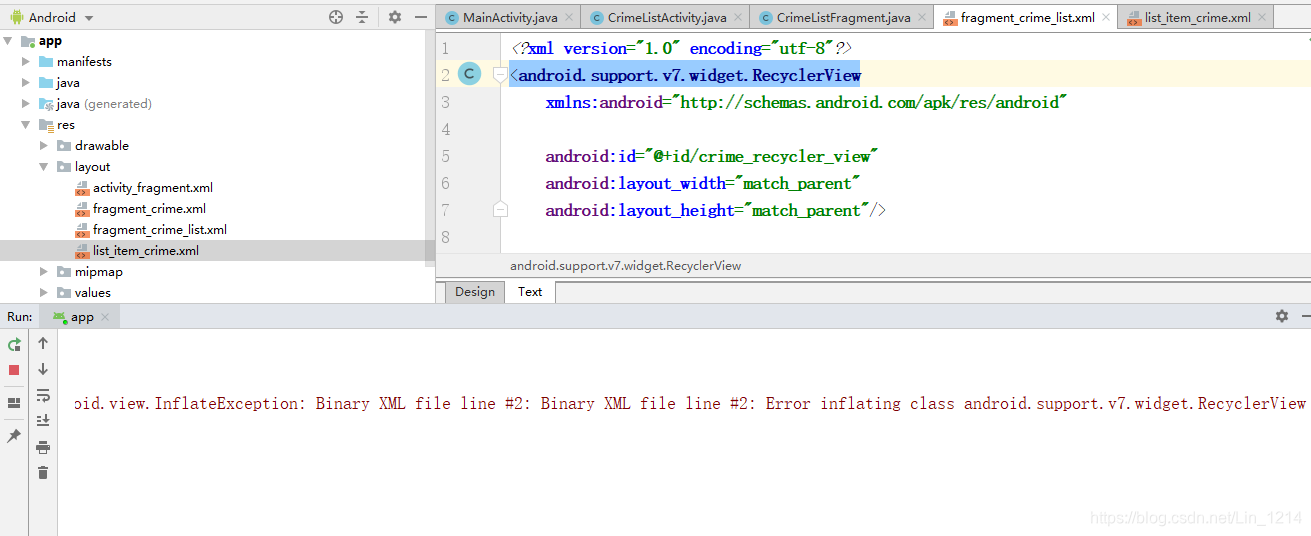Click breadcrumb android.support.v7.widget.RecyclerView

626,265
